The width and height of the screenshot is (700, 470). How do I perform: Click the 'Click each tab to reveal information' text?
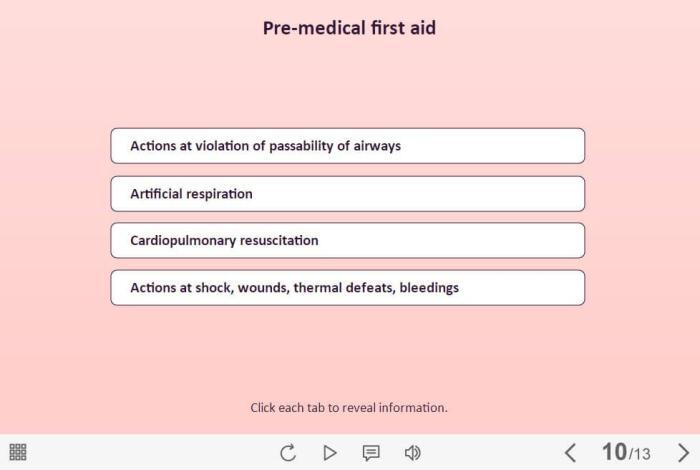[x=349, y=408]
